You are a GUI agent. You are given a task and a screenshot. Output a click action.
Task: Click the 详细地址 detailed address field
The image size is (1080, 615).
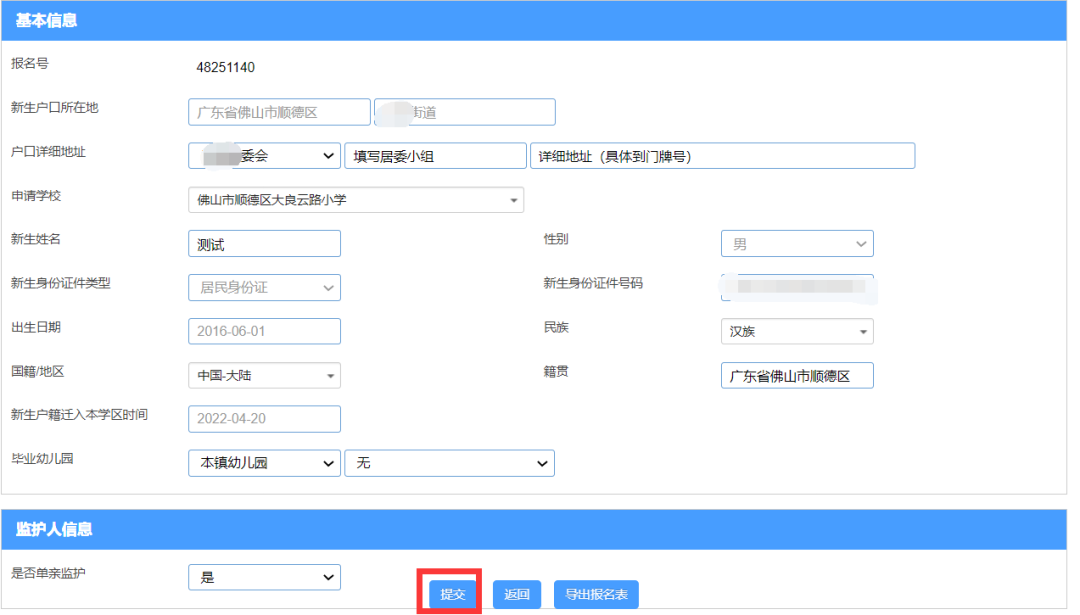coord(722,156)
